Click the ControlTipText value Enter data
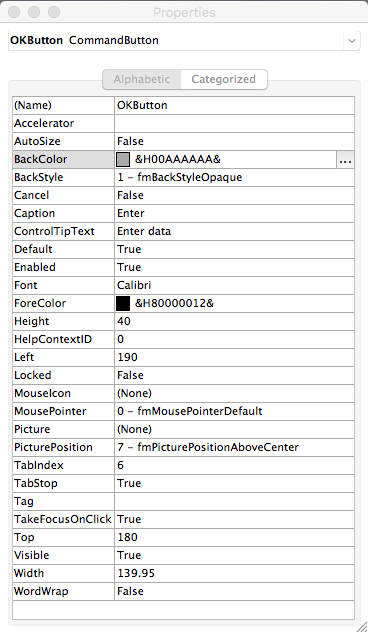Image resolution: width=368 pixels, height=633 pixels. [234, 231]
